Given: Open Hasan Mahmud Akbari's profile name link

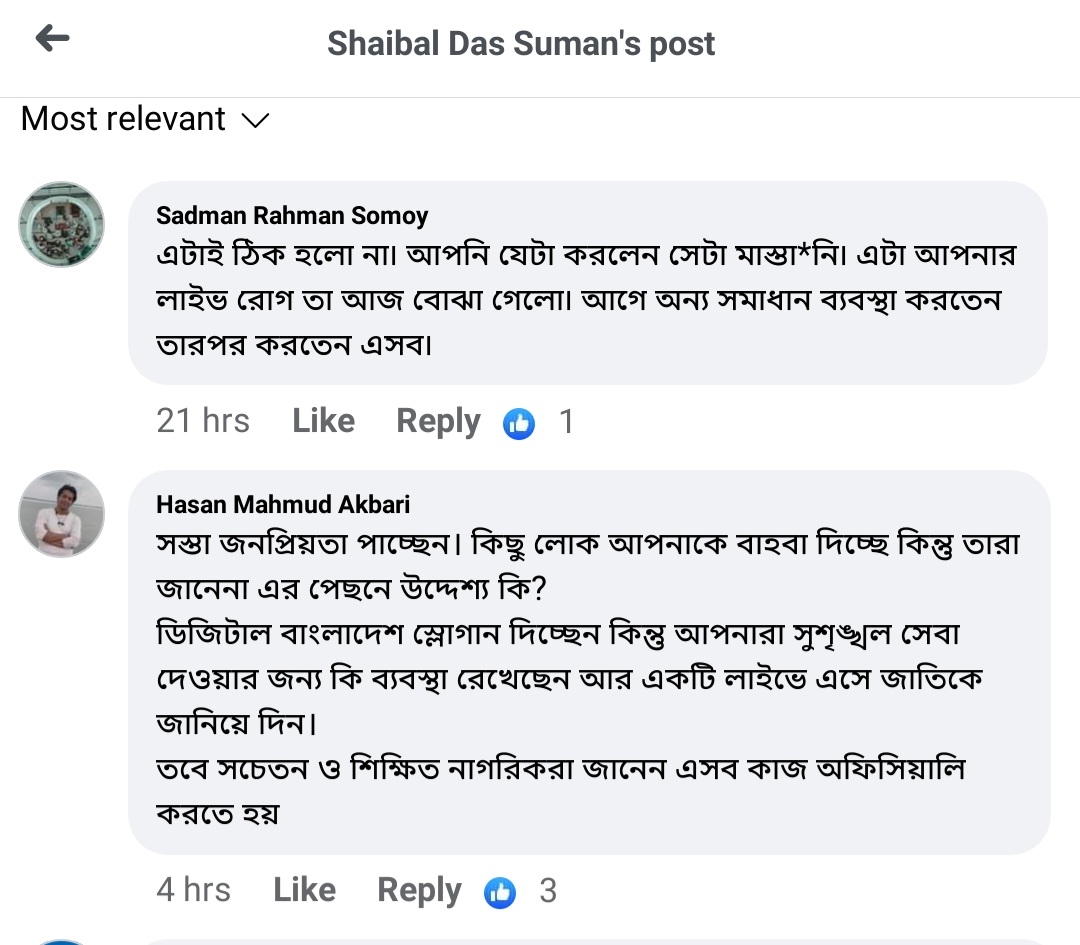Looking at the screenshot, I should coord(283,504).
